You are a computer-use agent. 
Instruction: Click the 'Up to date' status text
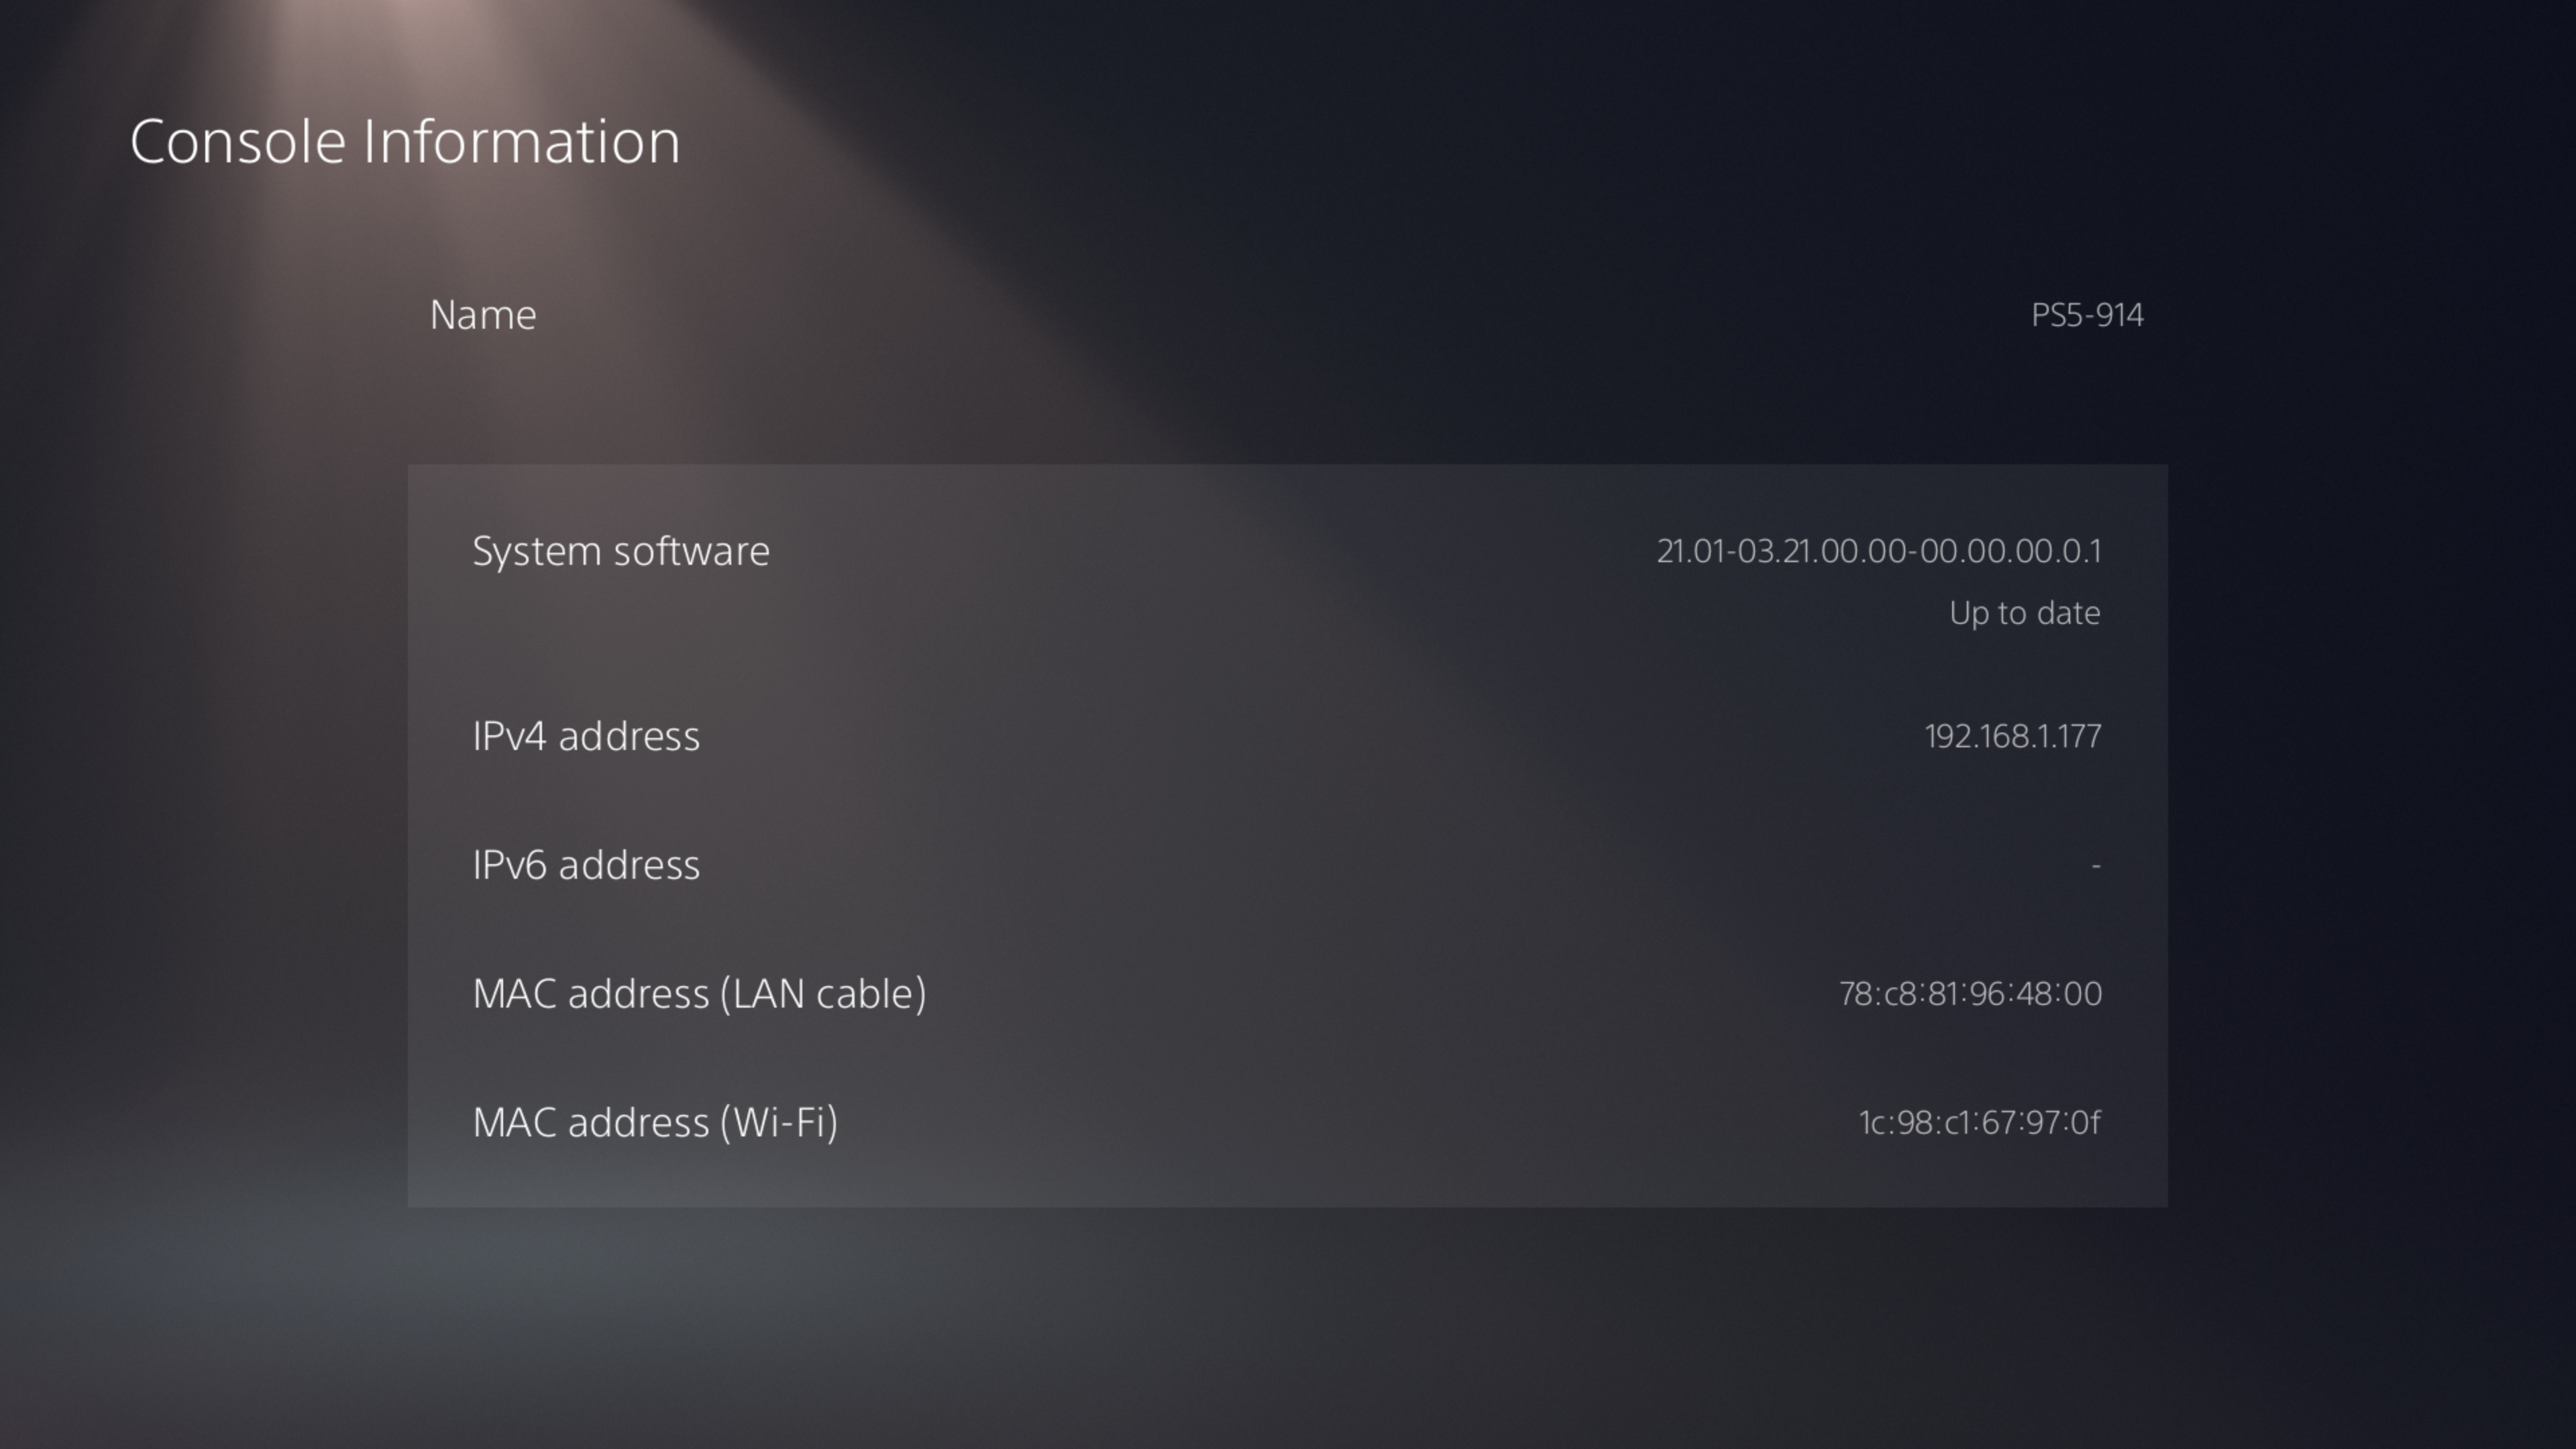click(2024, 613)
